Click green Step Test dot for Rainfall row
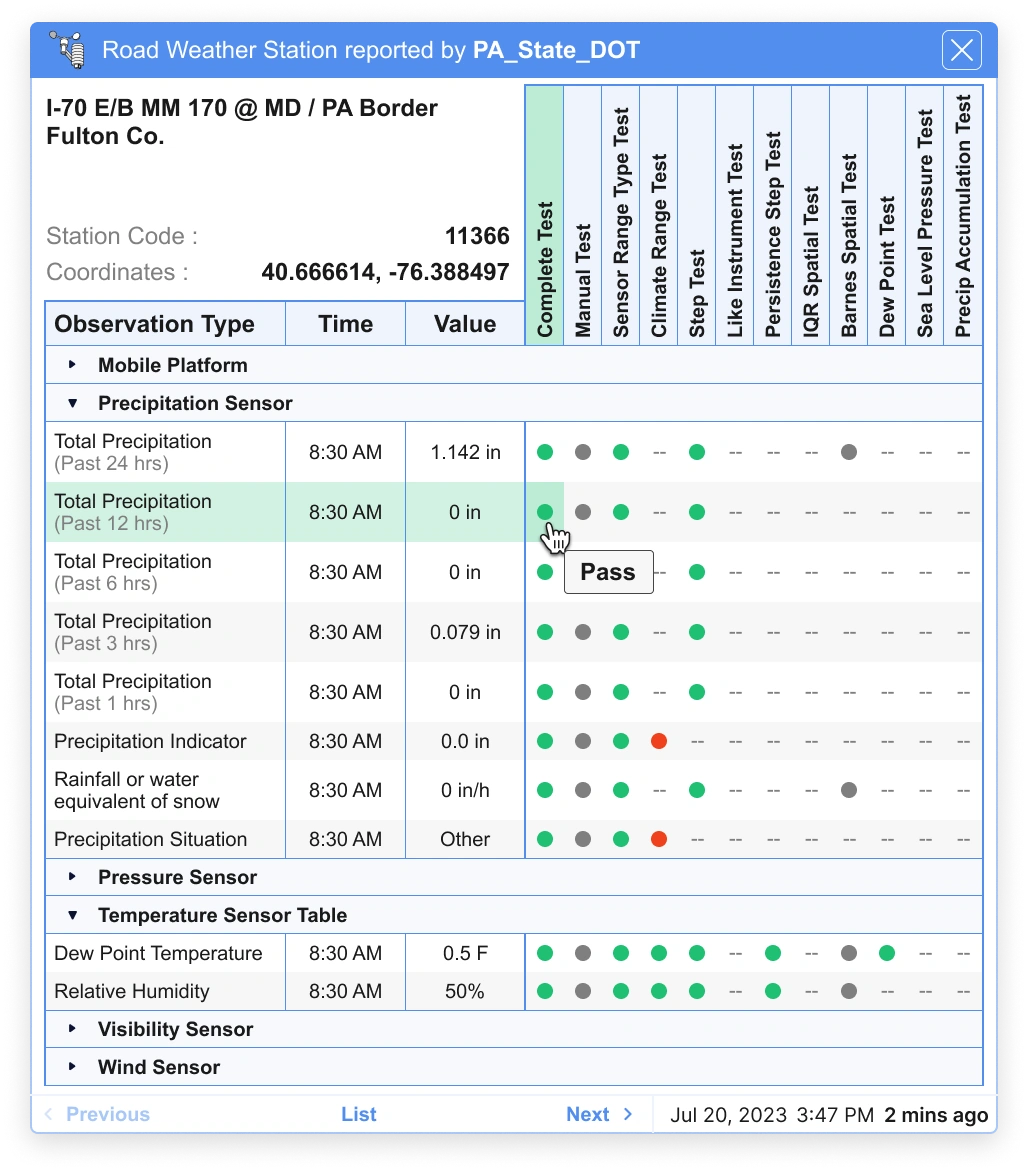Image resolution: width=1028 pixels, height=1172 pixels. point(696,790)
